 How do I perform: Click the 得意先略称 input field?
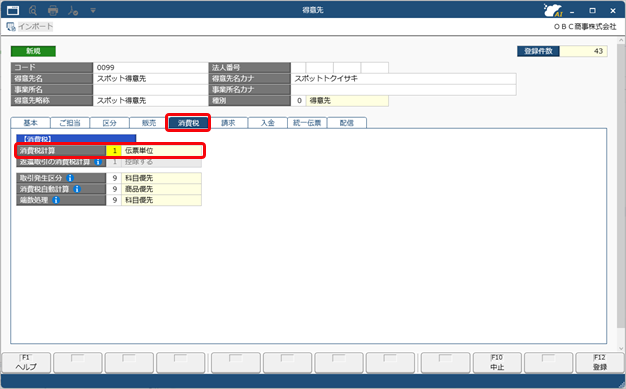click(x=150, y=101)
